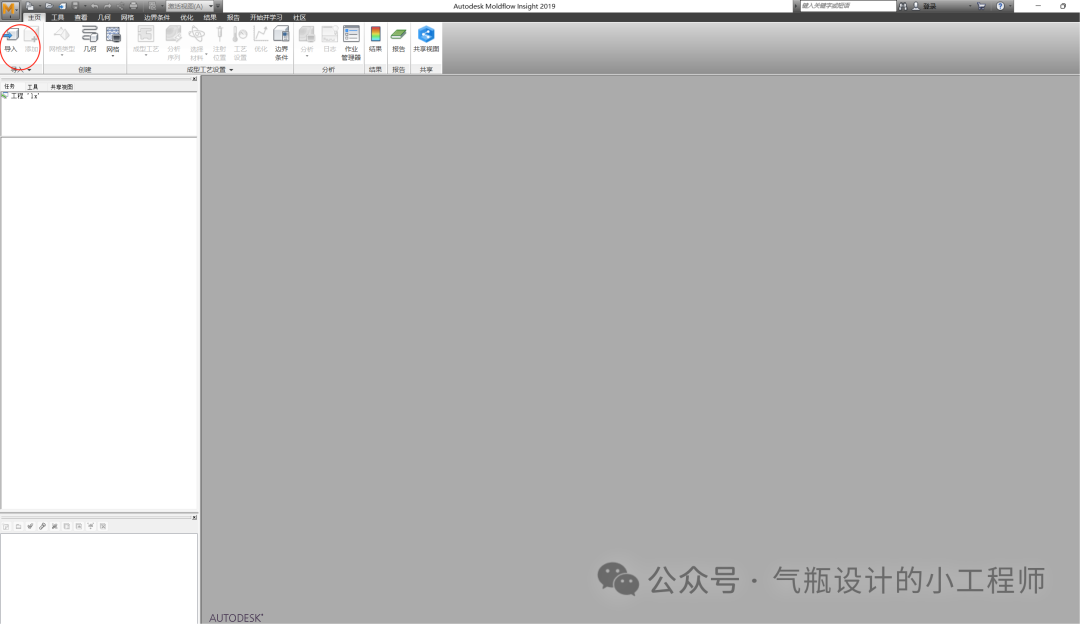
Task: Select the 边界条件 ribbon tab
Action: point(157,17)
